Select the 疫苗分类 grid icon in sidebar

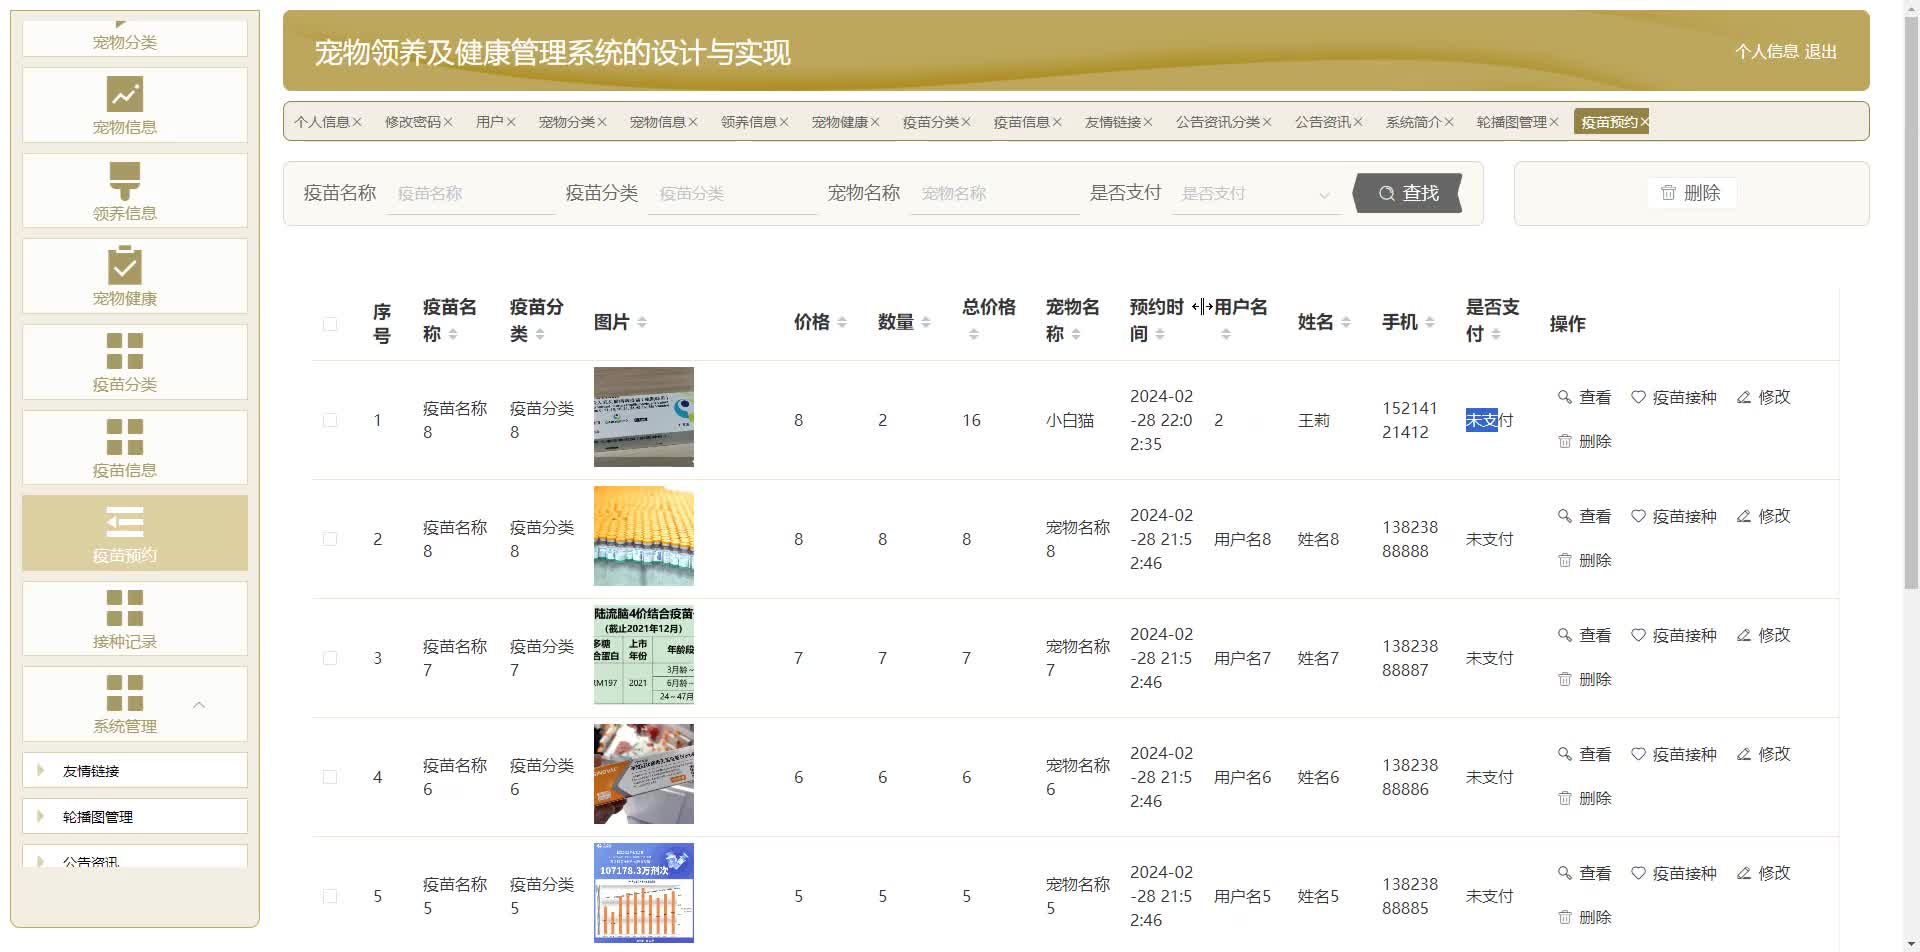click(x=125, y=352)
